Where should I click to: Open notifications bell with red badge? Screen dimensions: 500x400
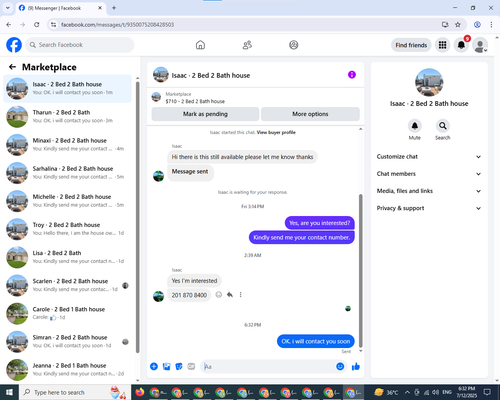[461, 45]
